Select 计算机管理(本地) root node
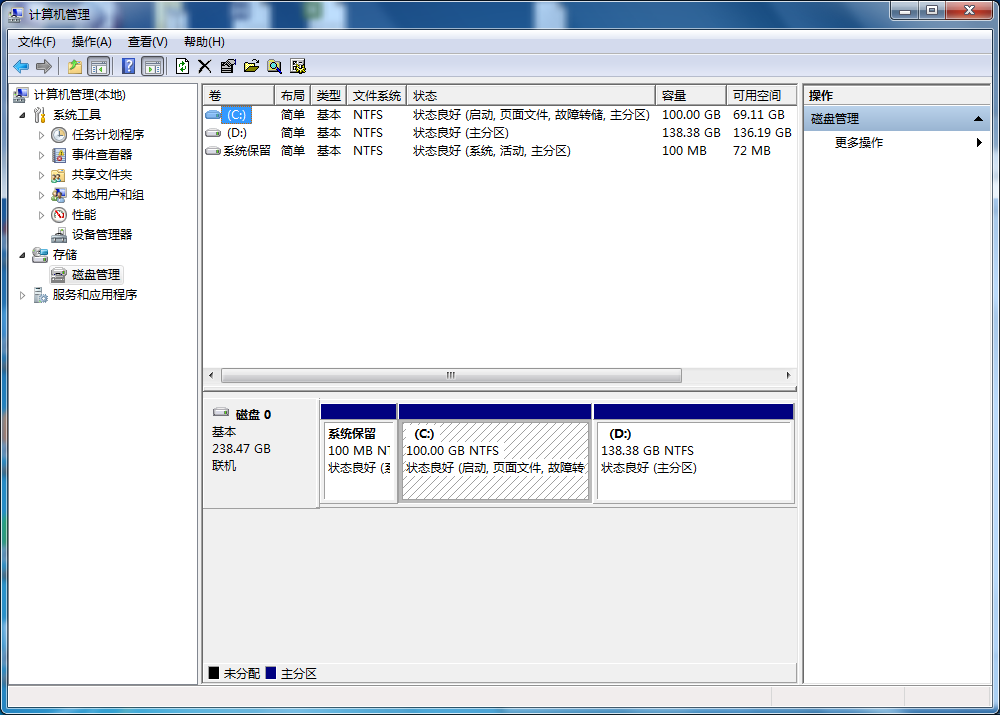Image resolution: width=1000 pixels, height=715 pixels. [x=80, y=95]
